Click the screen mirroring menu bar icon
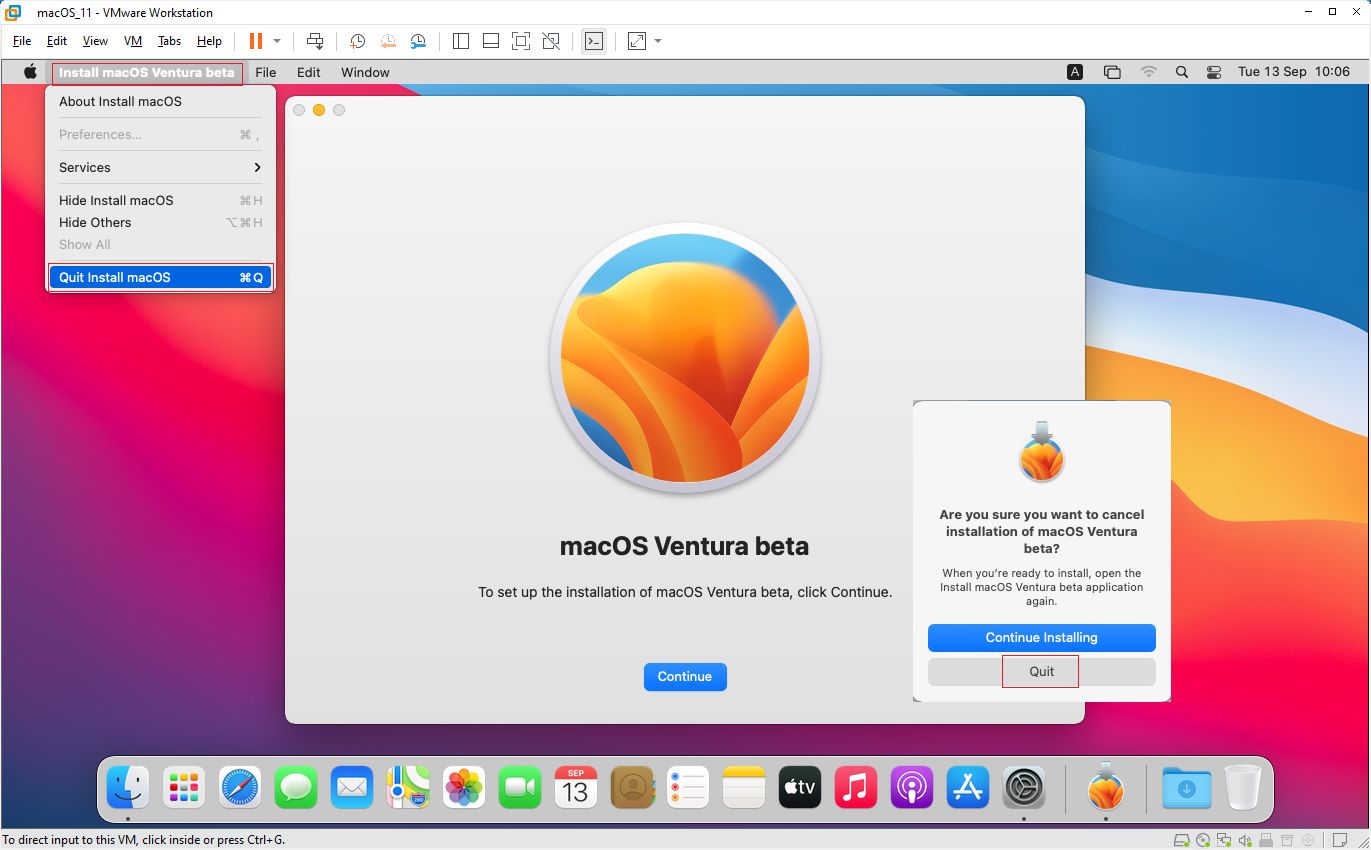 click(x=1112, y=72)
